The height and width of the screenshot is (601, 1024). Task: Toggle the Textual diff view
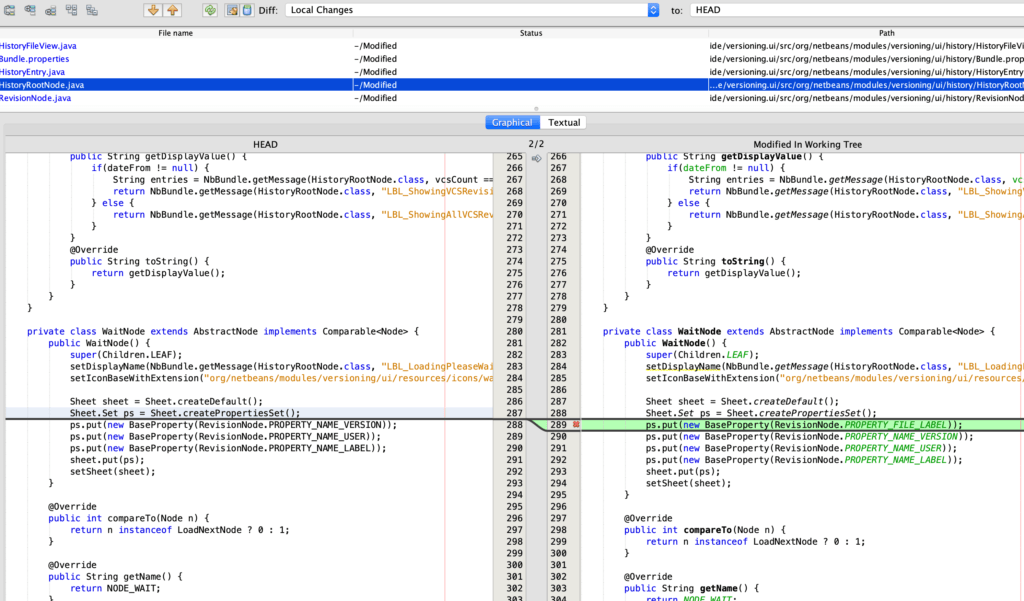pyautogui.click(x=563, y=122)
